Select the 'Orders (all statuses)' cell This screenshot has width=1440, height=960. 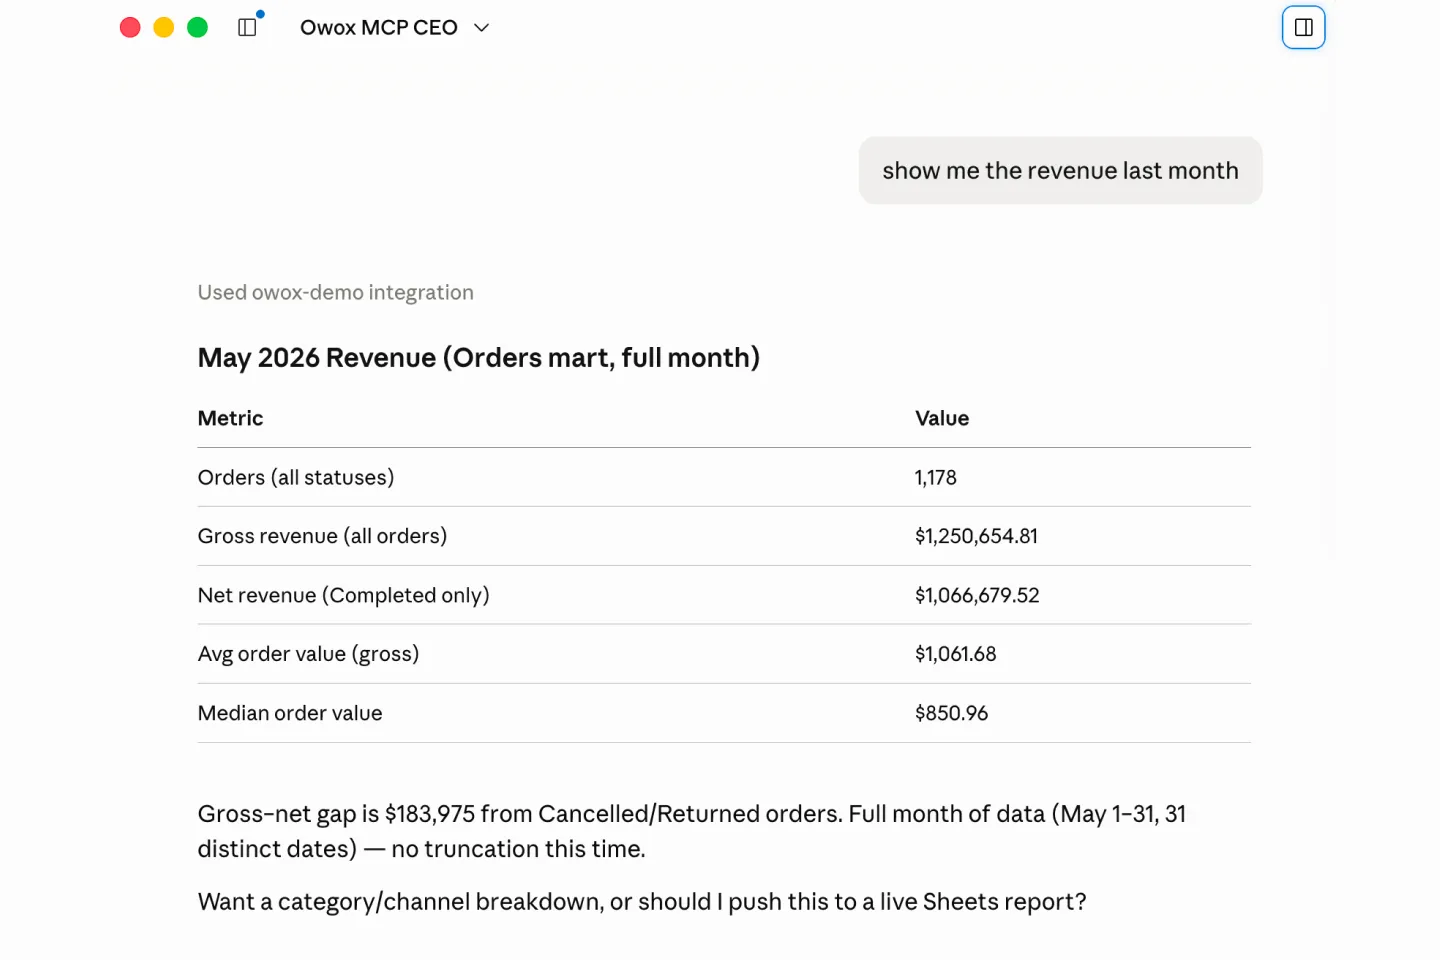296,478
